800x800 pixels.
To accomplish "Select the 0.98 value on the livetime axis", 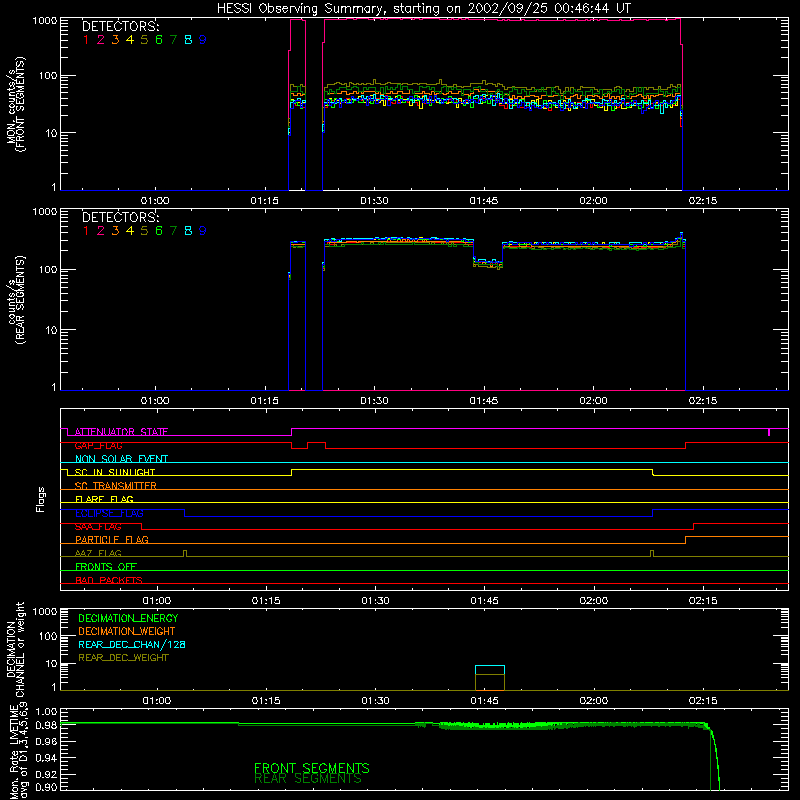I will click(x=46, y=726).
